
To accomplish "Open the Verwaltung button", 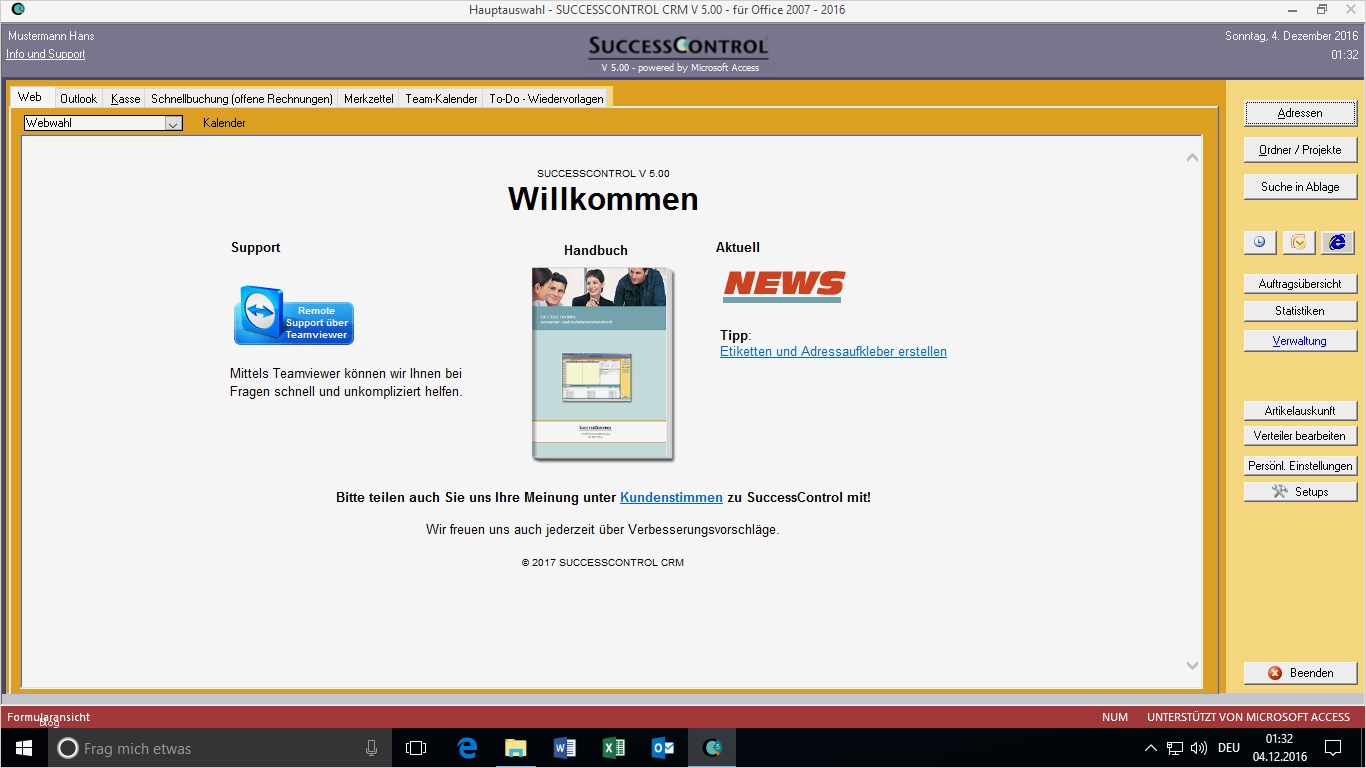I will [1300, 341].
